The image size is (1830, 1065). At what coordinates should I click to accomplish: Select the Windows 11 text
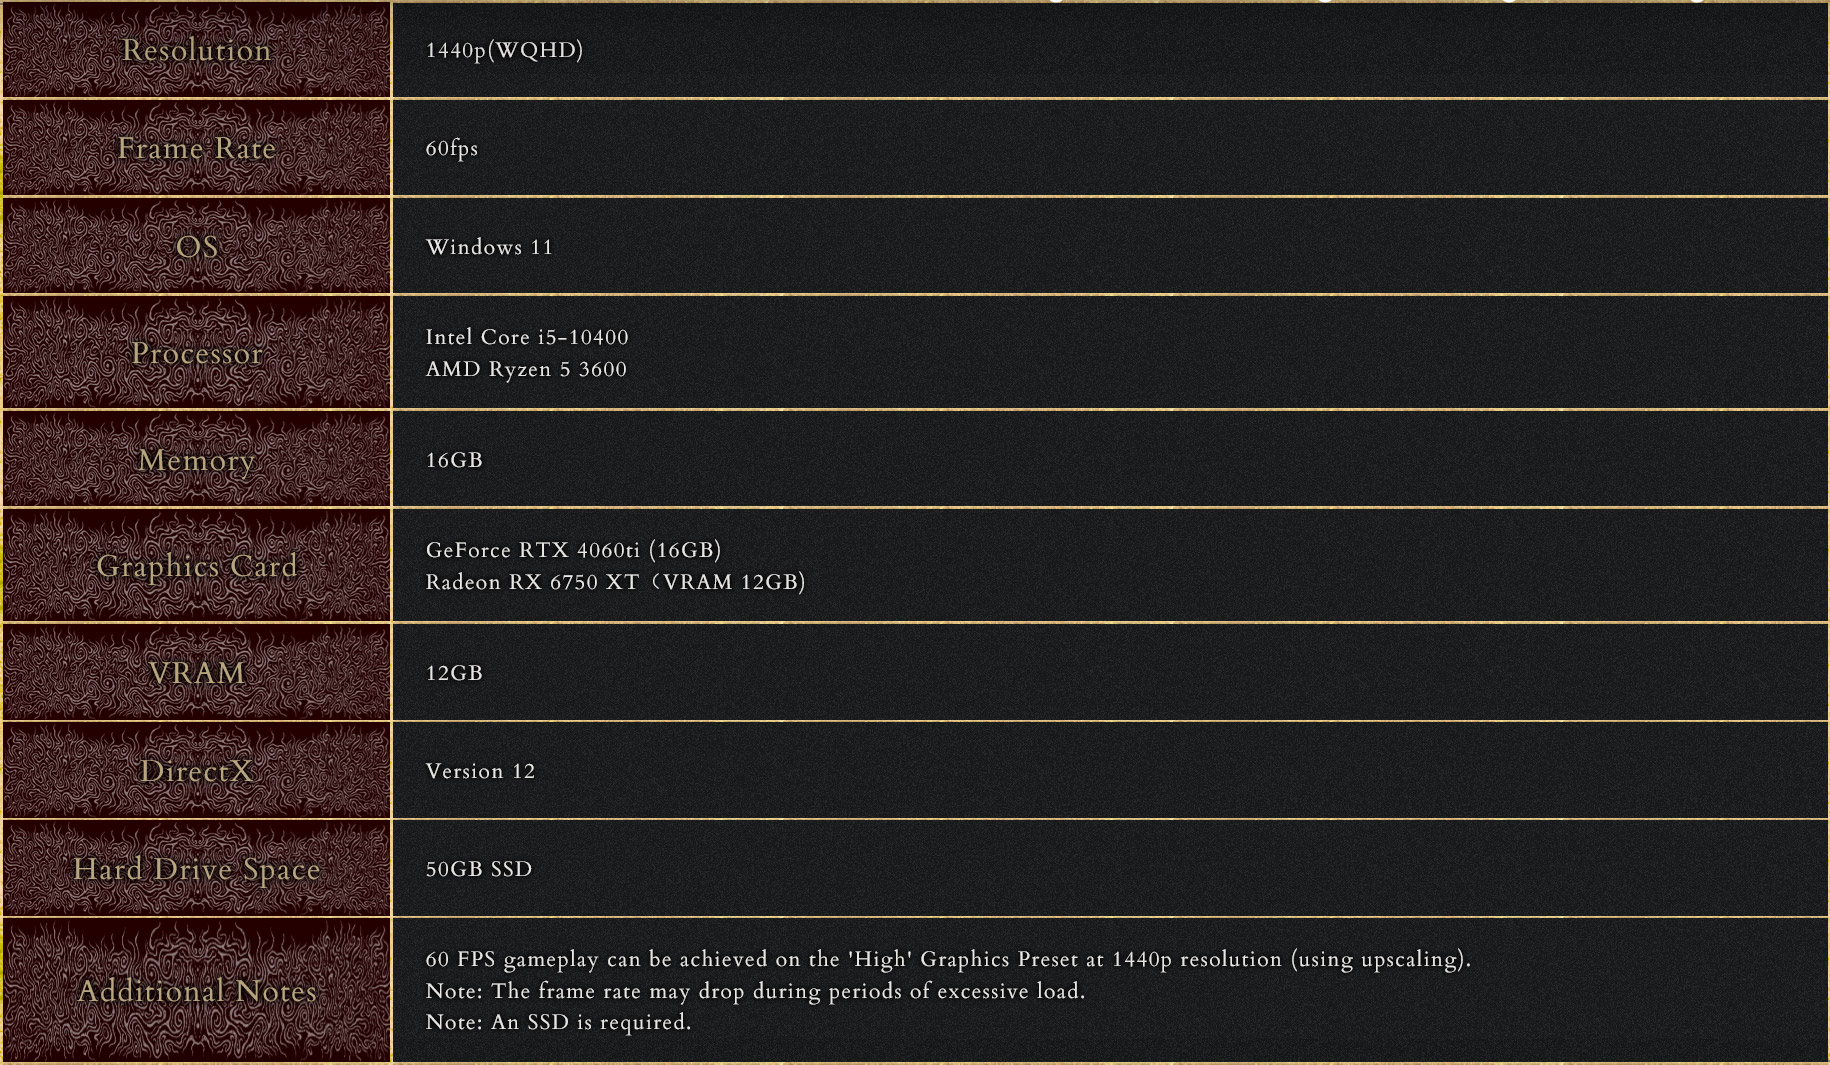(x=489, y=247)
